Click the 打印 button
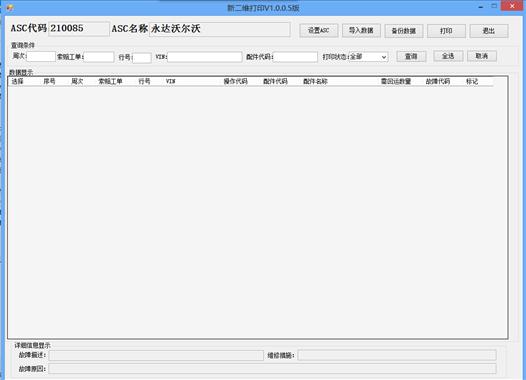This screenshot has width=526, height=380. pyautogui.click(x=446, y=31)
